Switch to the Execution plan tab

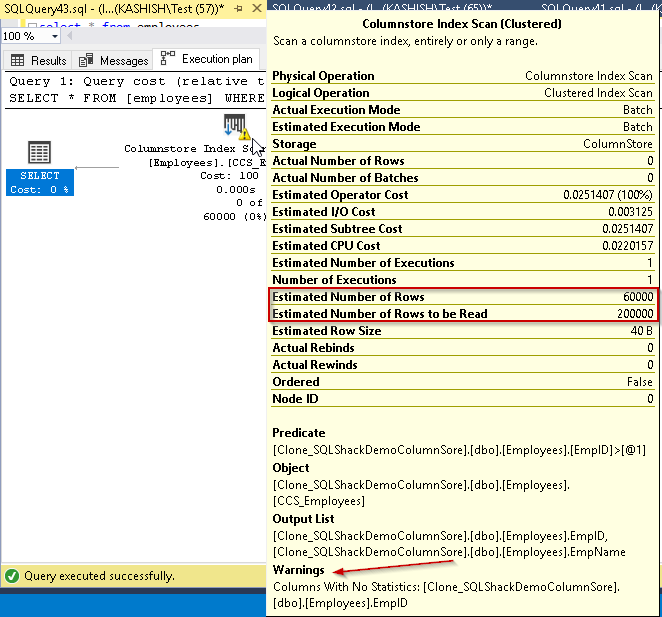207,59
